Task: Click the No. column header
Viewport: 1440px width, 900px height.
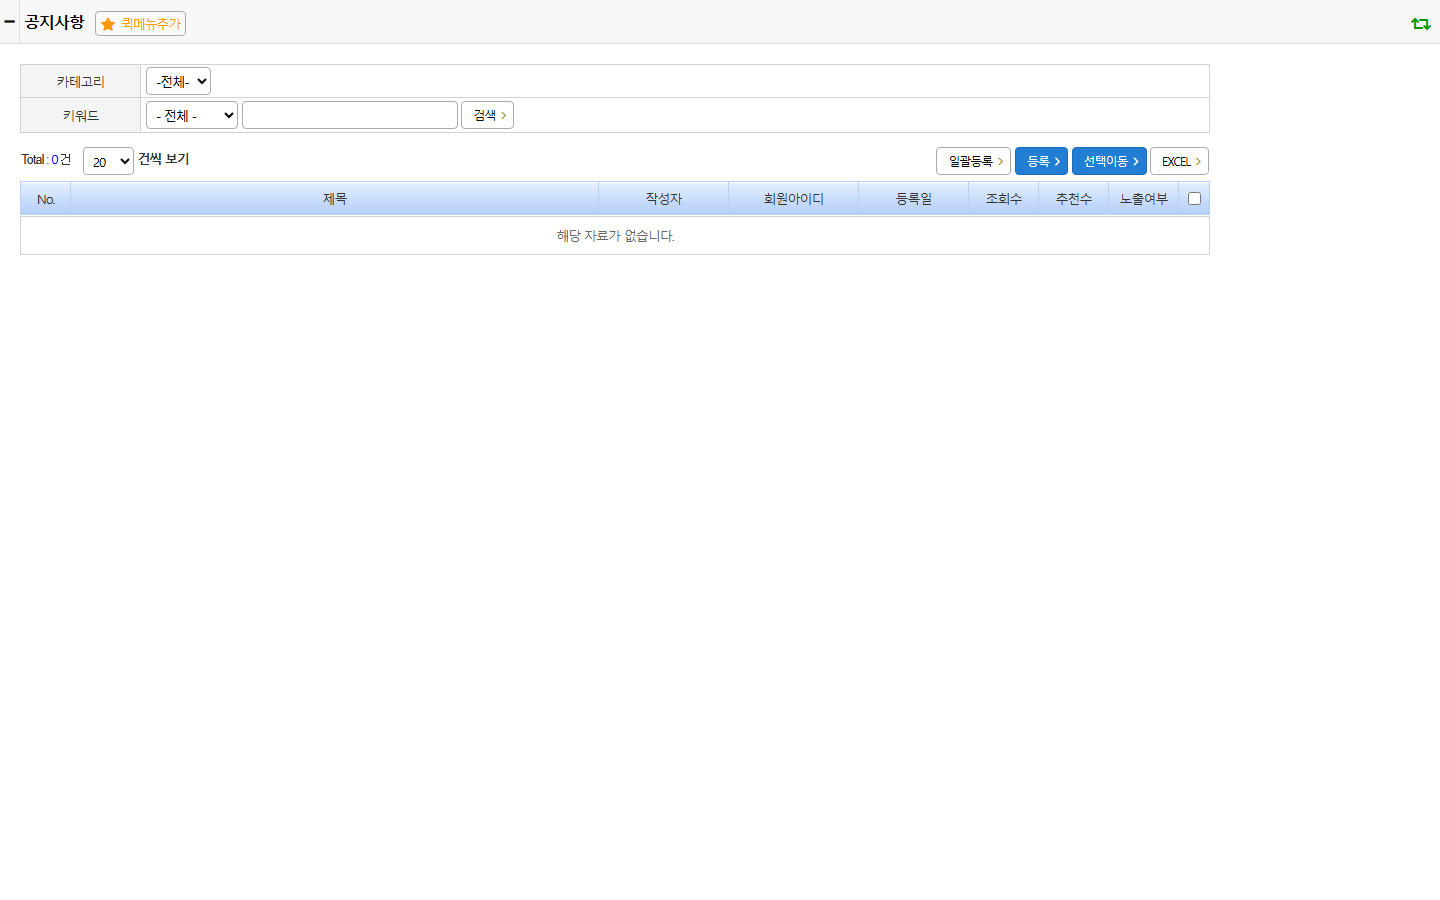Action: pyautogui.click(x=46, y=199)
